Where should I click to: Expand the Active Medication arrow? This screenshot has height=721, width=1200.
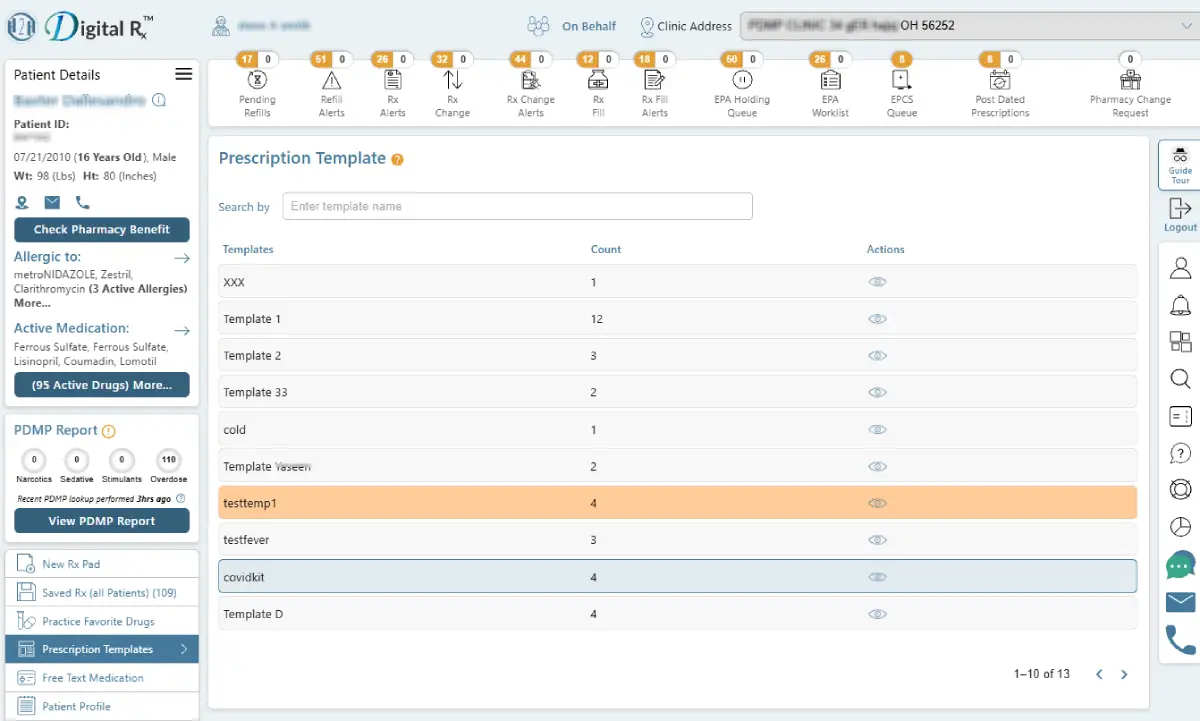click(x=181, y=329)
